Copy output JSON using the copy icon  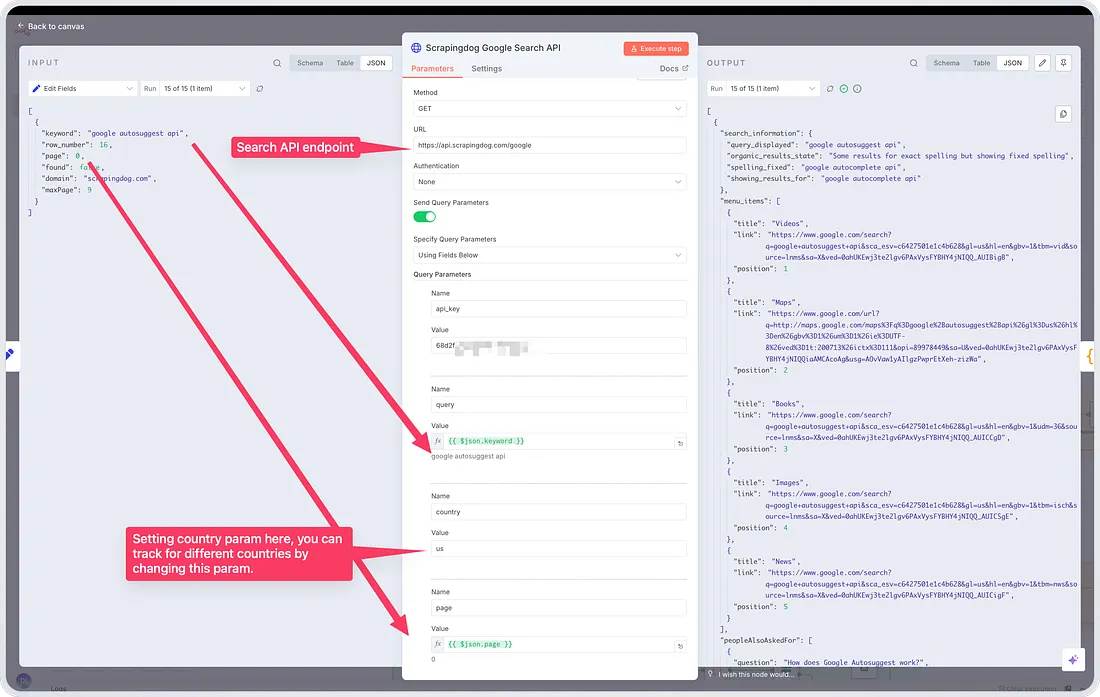1062,114
